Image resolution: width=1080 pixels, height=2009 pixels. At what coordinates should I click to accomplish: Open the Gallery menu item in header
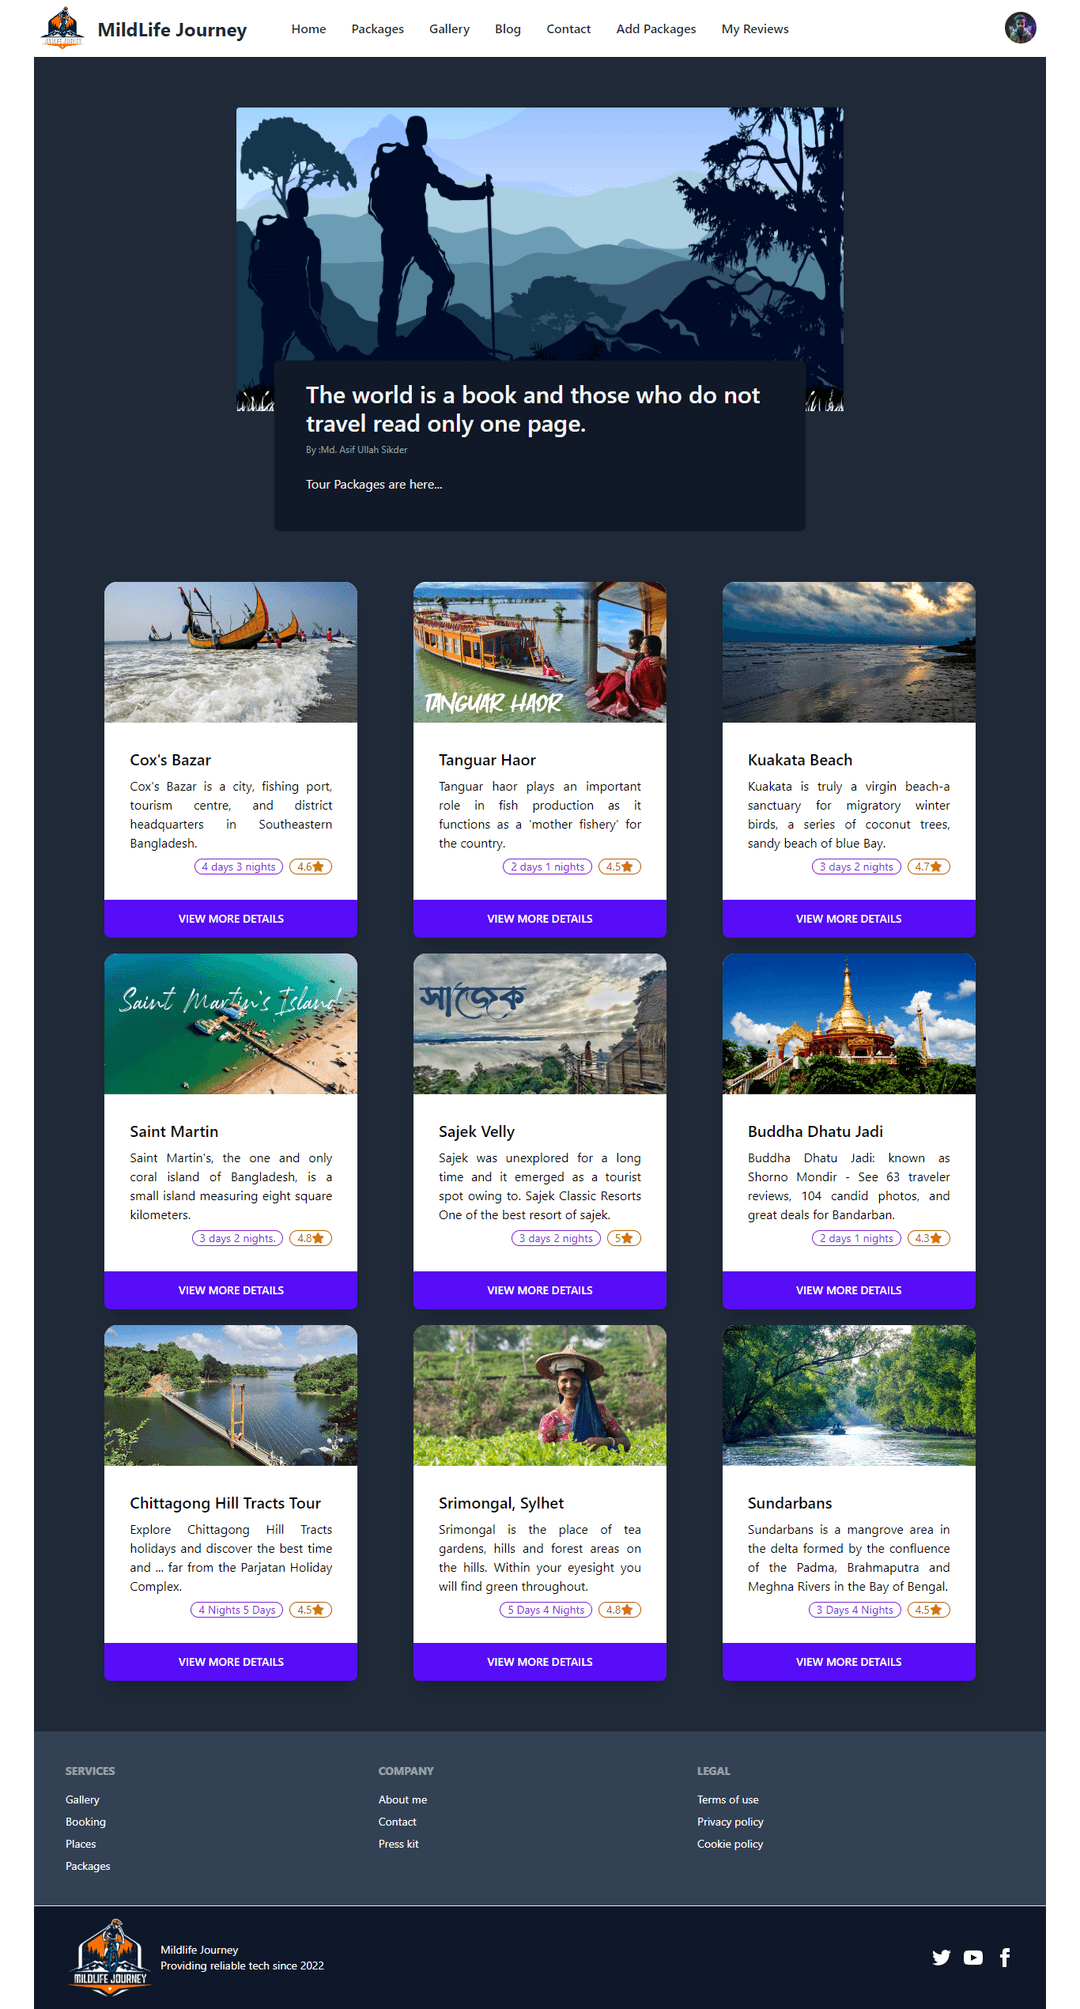pyautogui.click(x=449, y=29)
